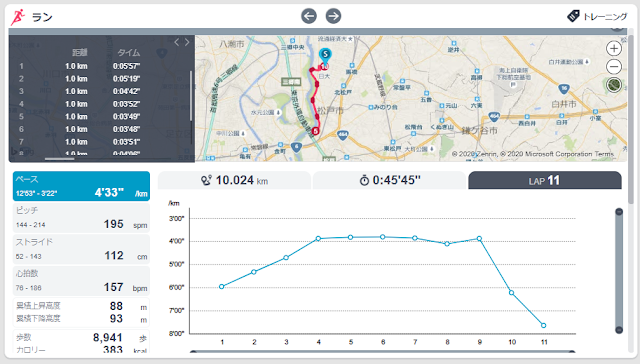
Task: Click the top handle of pace range slider
Action: [x=619, y=212]
